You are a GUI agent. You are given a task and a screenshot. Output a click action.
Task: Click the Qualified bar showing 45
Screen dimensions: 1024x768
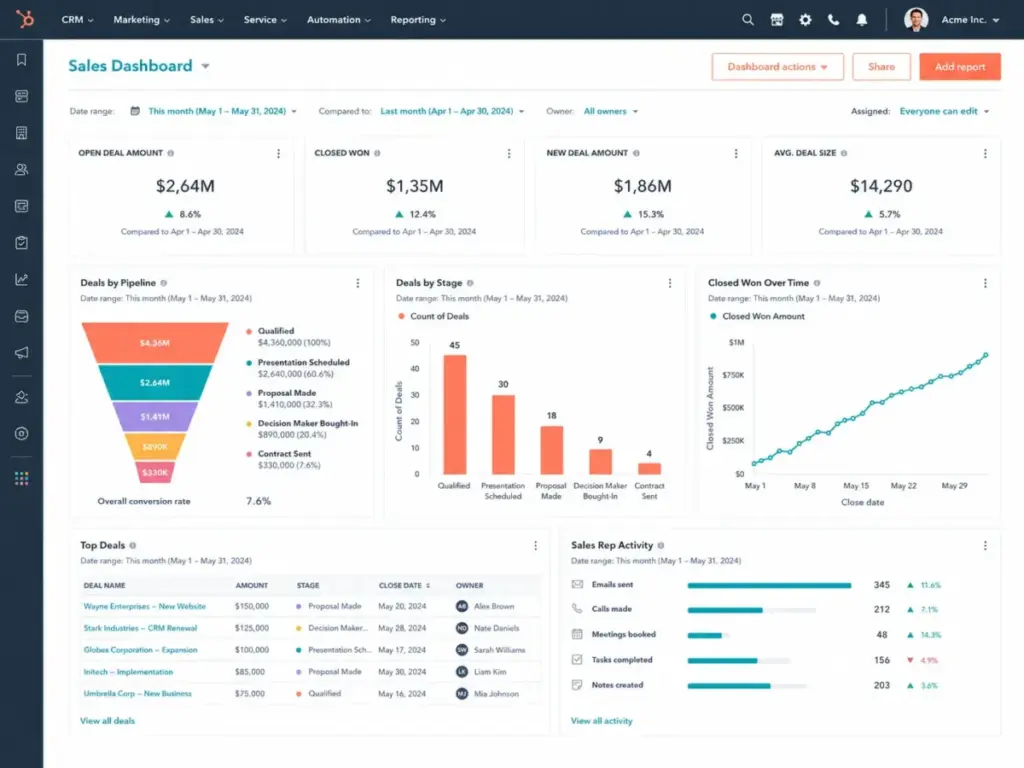(x=455, y=415)
